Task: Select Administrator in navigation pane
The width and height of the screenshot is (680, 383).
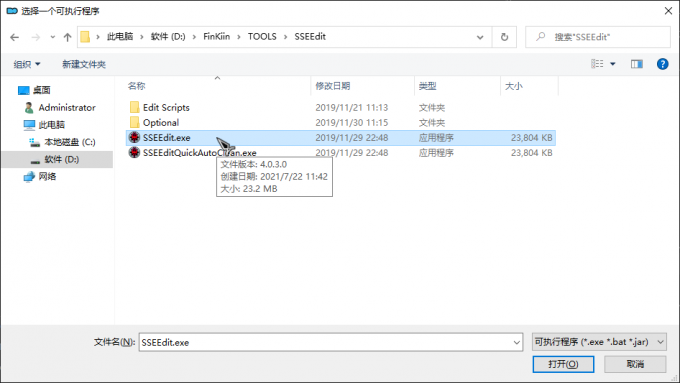Action: [67, 108]
